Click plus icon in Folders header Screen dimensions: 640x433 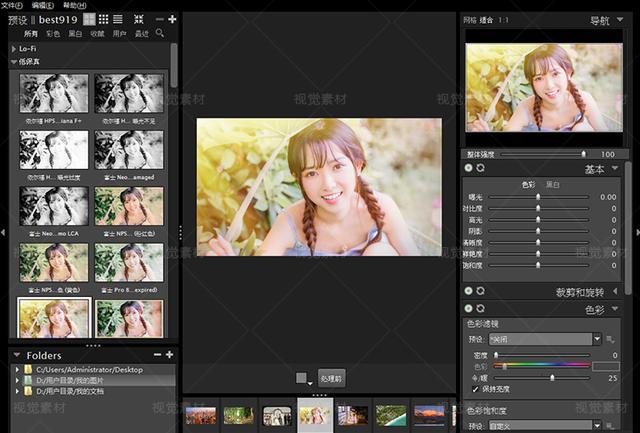click(x=169, y=355)
